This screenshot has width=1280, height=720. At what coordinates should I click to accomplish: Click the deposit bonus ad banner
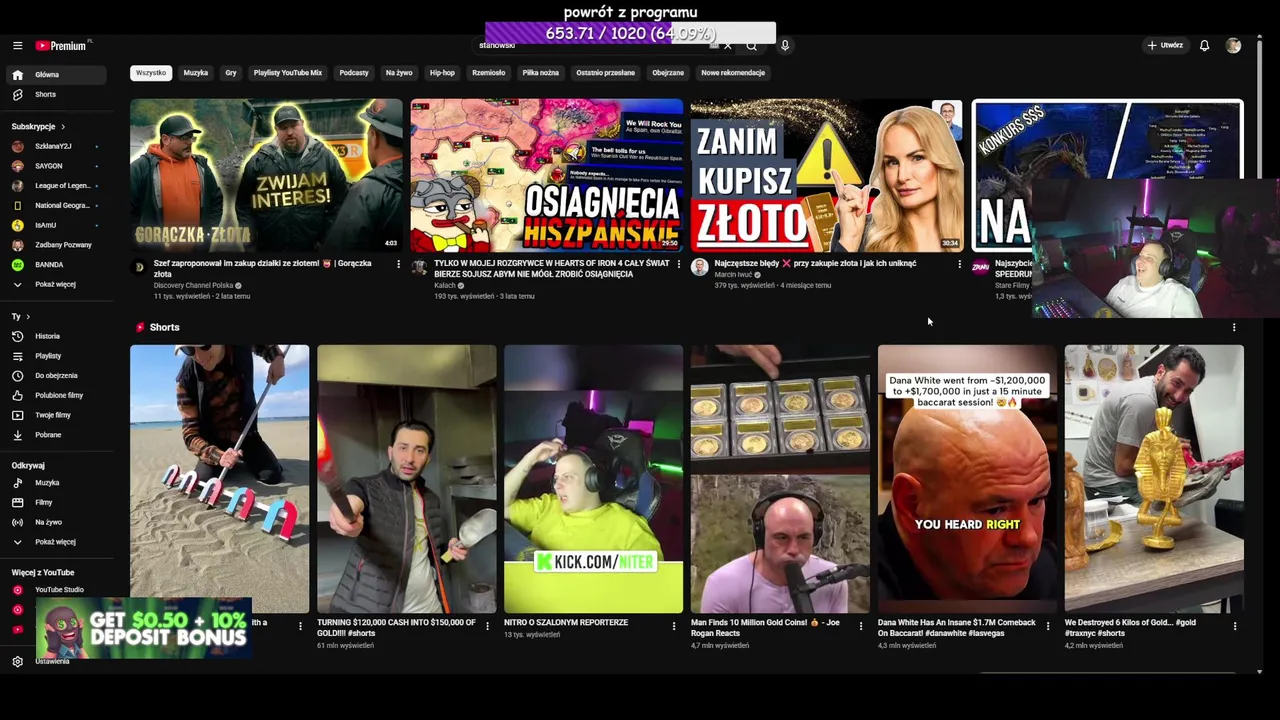(x=143, y=629)
